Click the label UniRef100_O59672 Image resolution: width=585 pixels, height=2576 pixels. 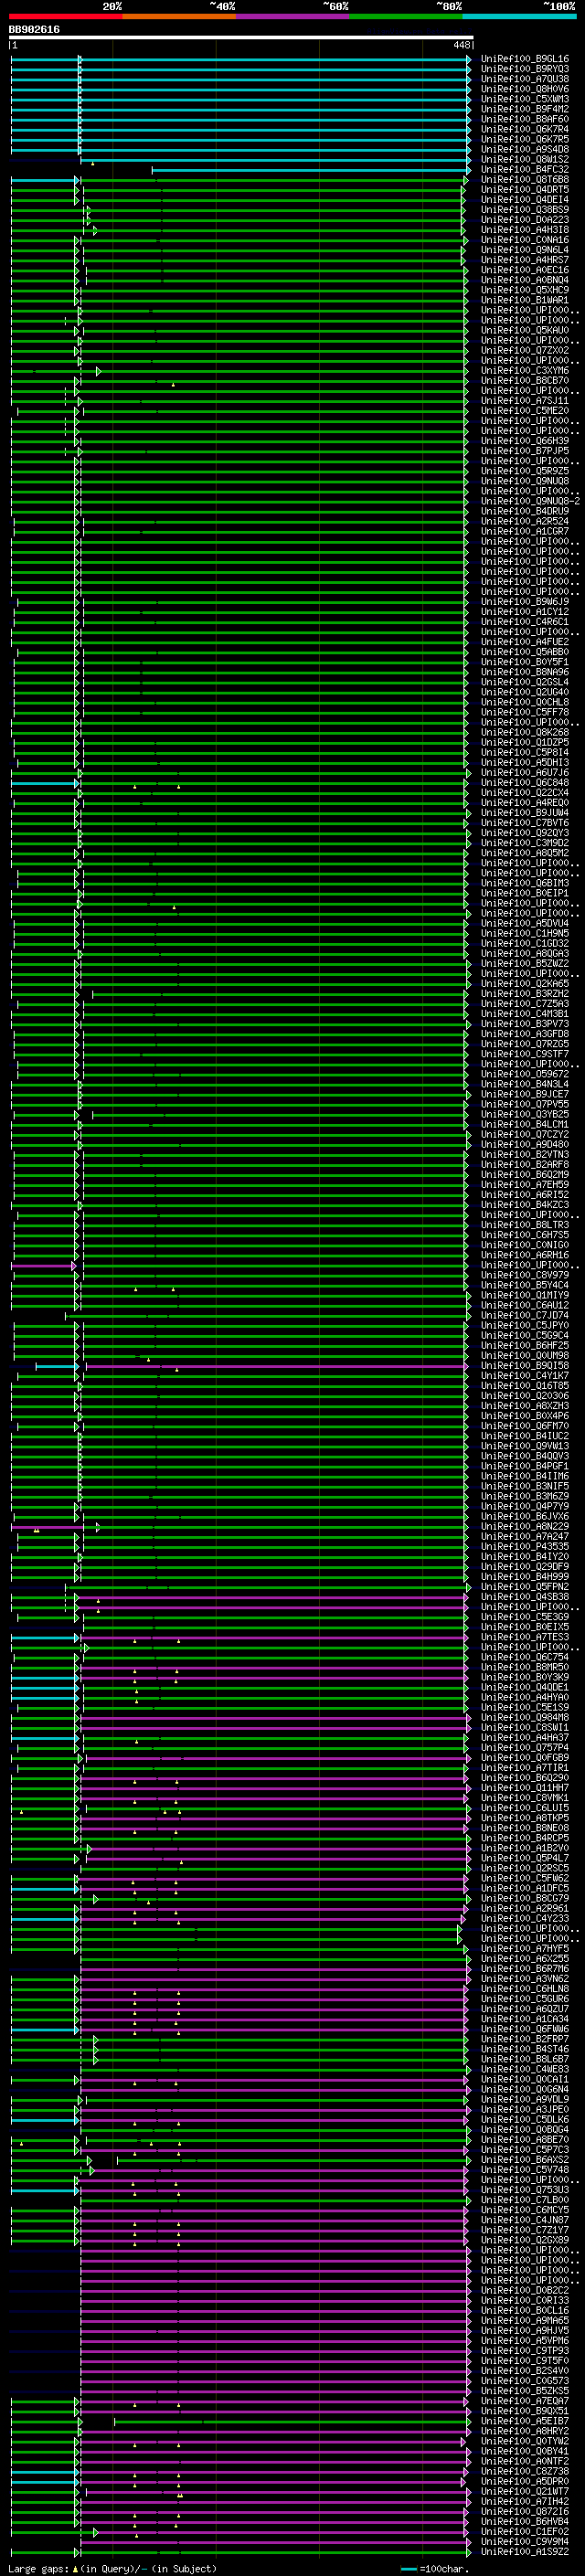coord(525,1074)
